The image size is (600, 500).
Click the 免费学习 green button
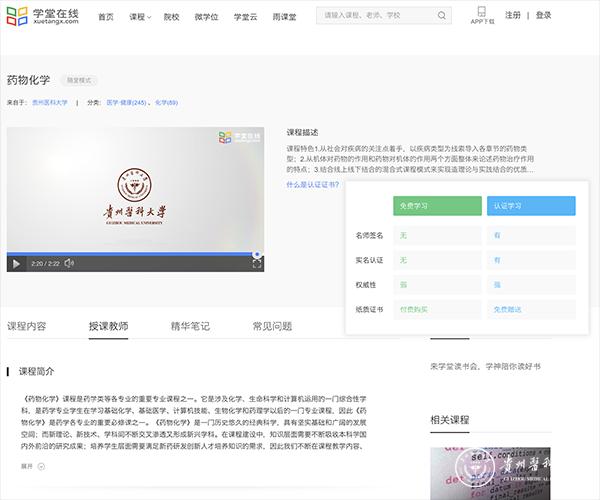[x=414, y=206]
